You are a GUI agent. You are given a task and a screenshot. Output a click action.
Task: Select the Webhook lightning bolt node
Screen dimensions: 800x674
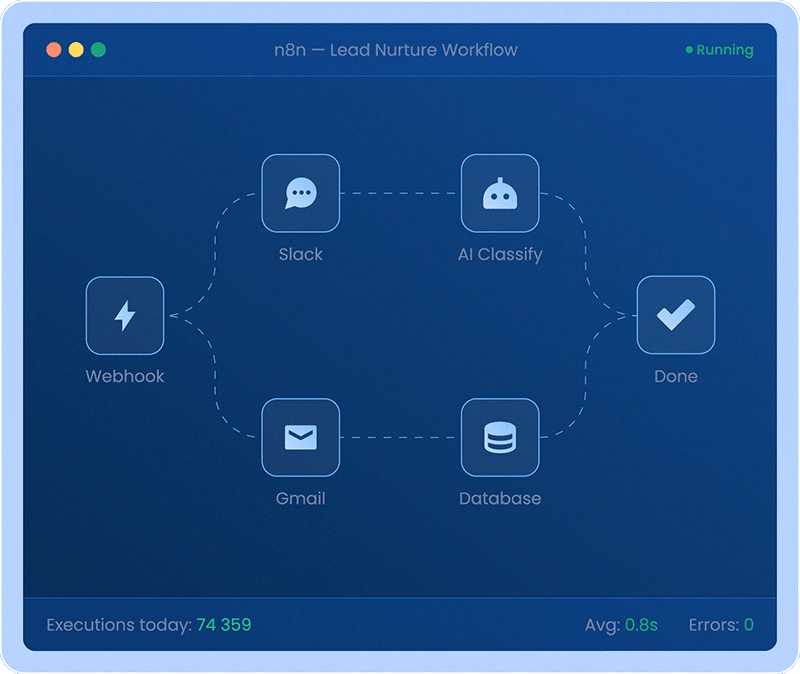(x=125, y=315)
